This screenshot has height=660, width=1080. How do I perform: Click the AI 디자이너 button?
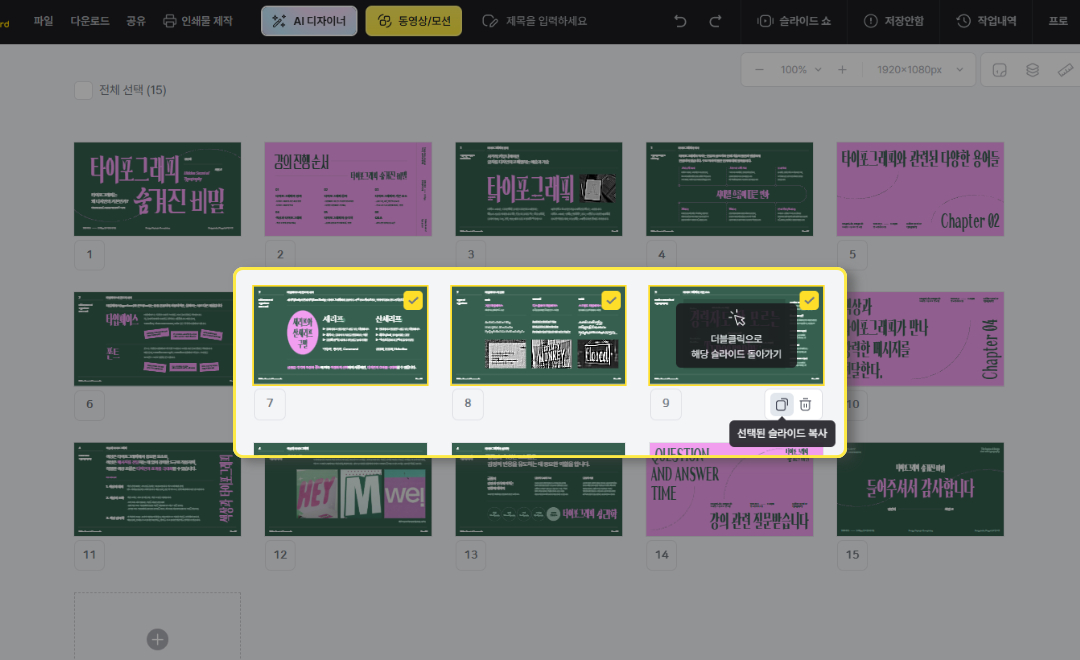tap(309, 21)
